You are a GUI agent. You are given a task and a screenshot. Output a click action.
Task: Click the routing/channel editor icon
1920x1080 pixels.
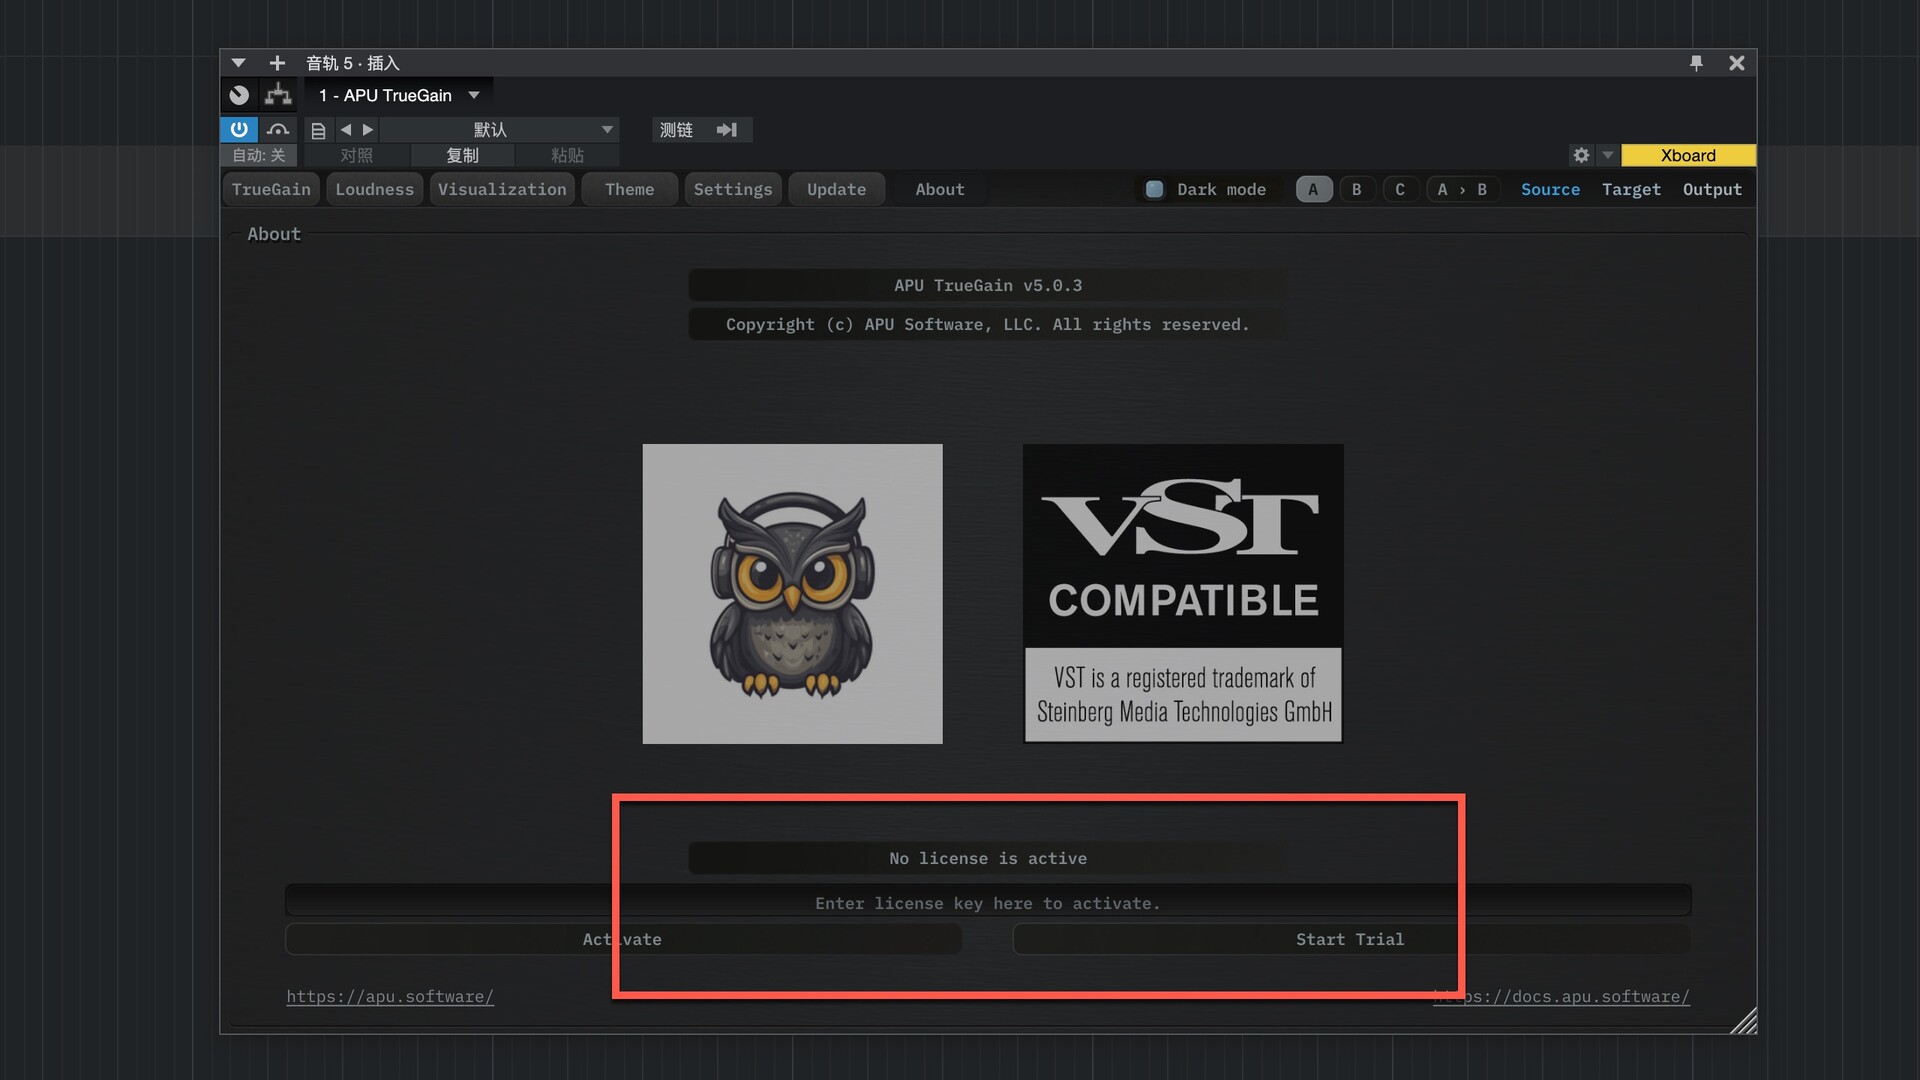(x=278, y=95)
